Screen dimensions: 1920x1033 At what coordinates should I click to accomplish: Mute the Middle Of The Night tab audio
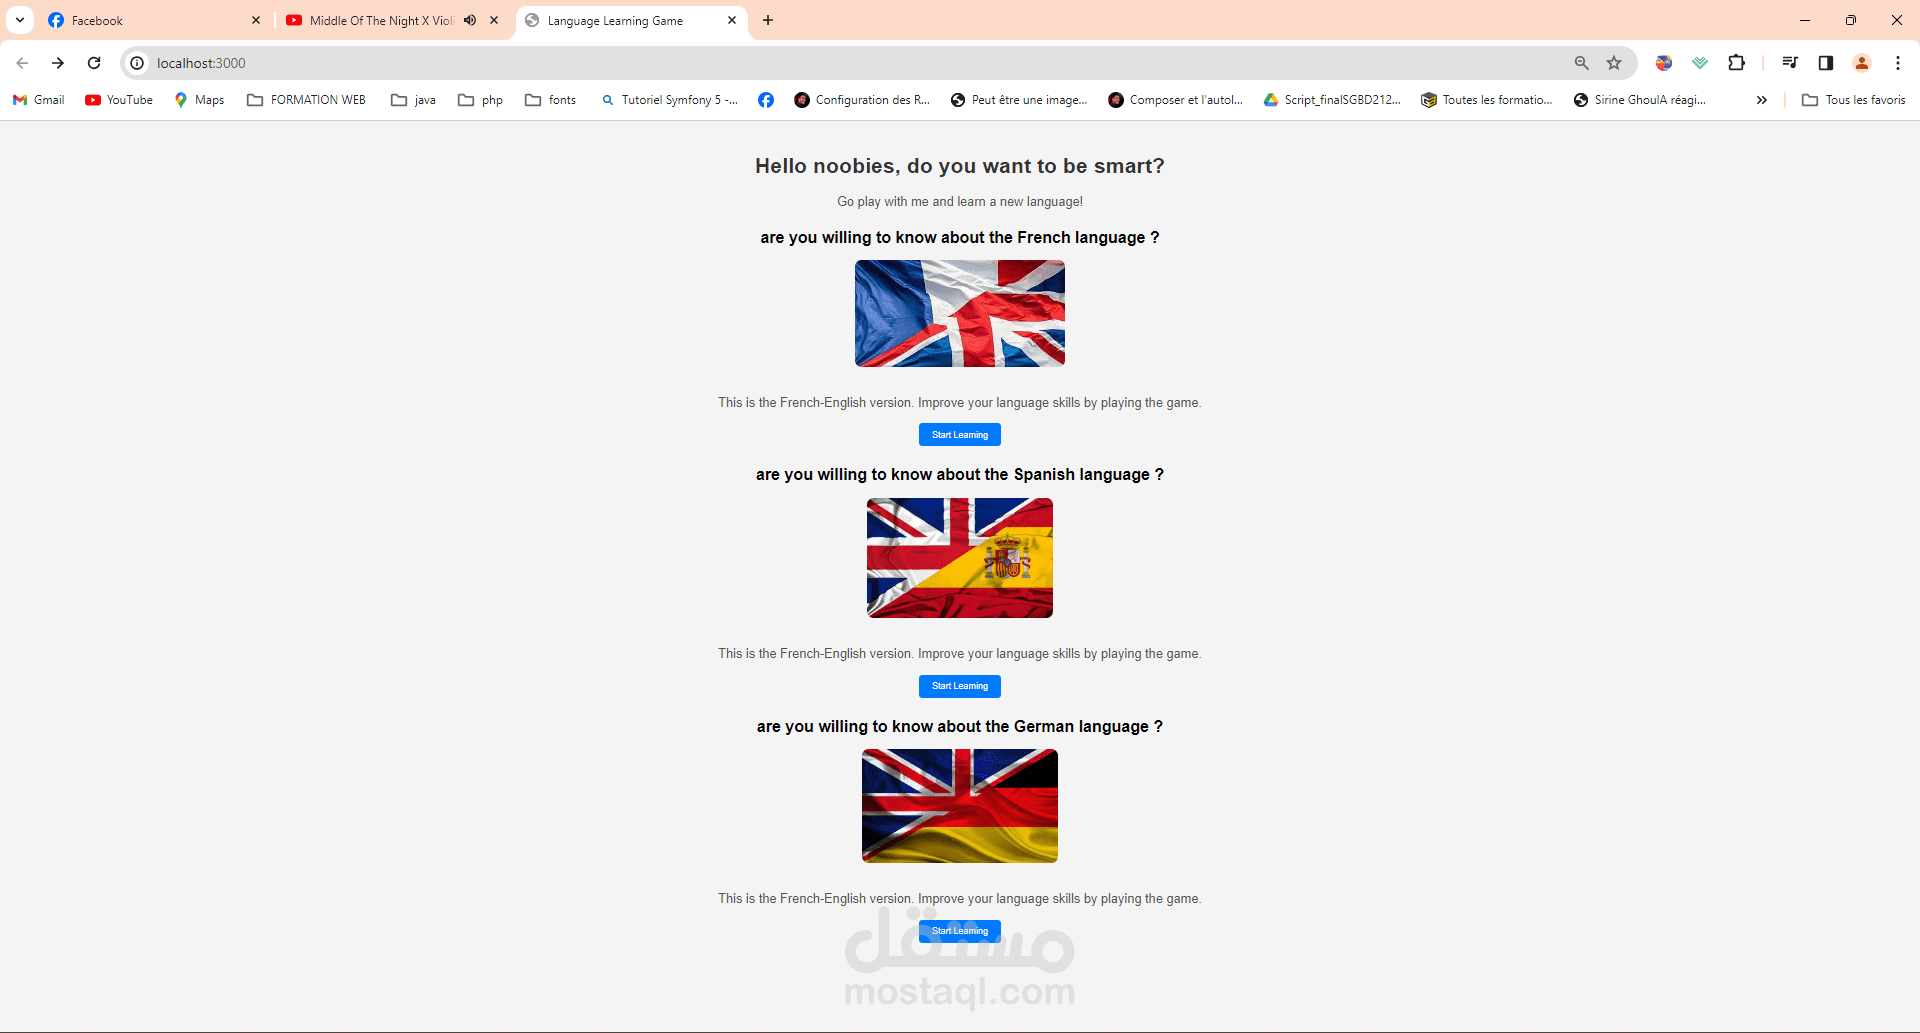click(x=470, y=20)
